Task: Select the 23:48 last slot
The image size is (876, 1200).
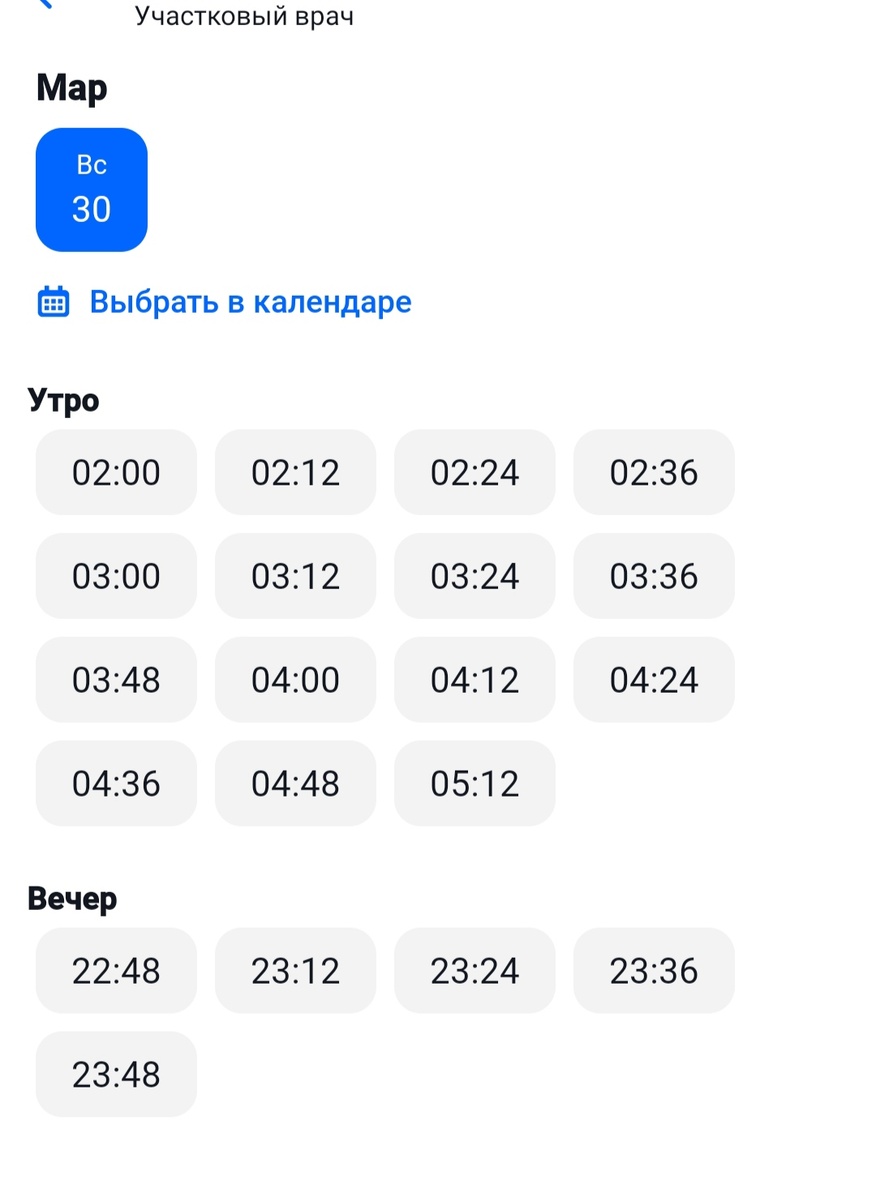Action: click(116, 1074)
